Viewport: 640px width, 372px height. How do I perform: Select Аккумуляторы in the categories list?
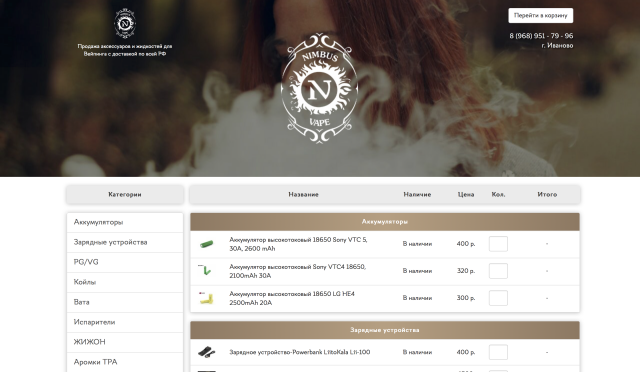coord(125,223)
